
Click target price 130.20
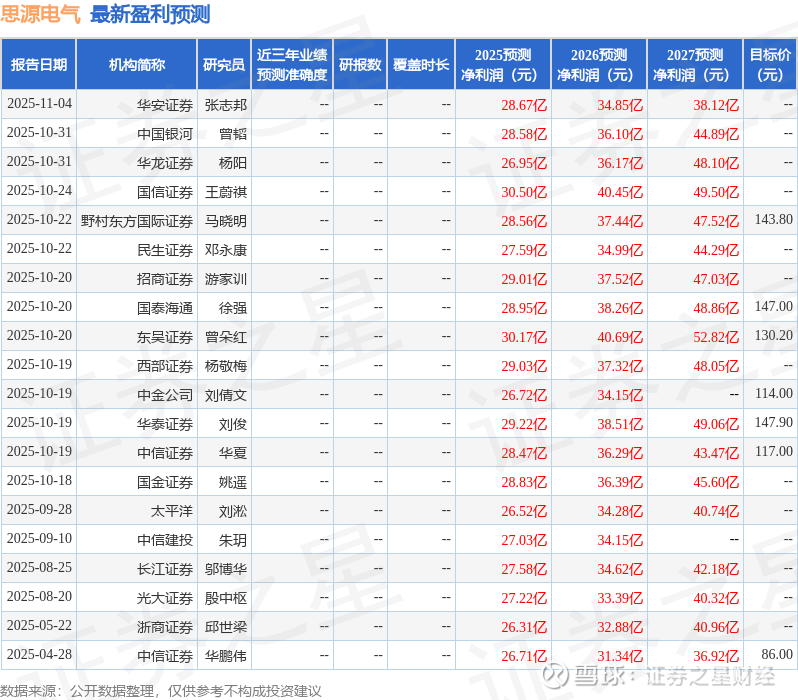(774, 335)
